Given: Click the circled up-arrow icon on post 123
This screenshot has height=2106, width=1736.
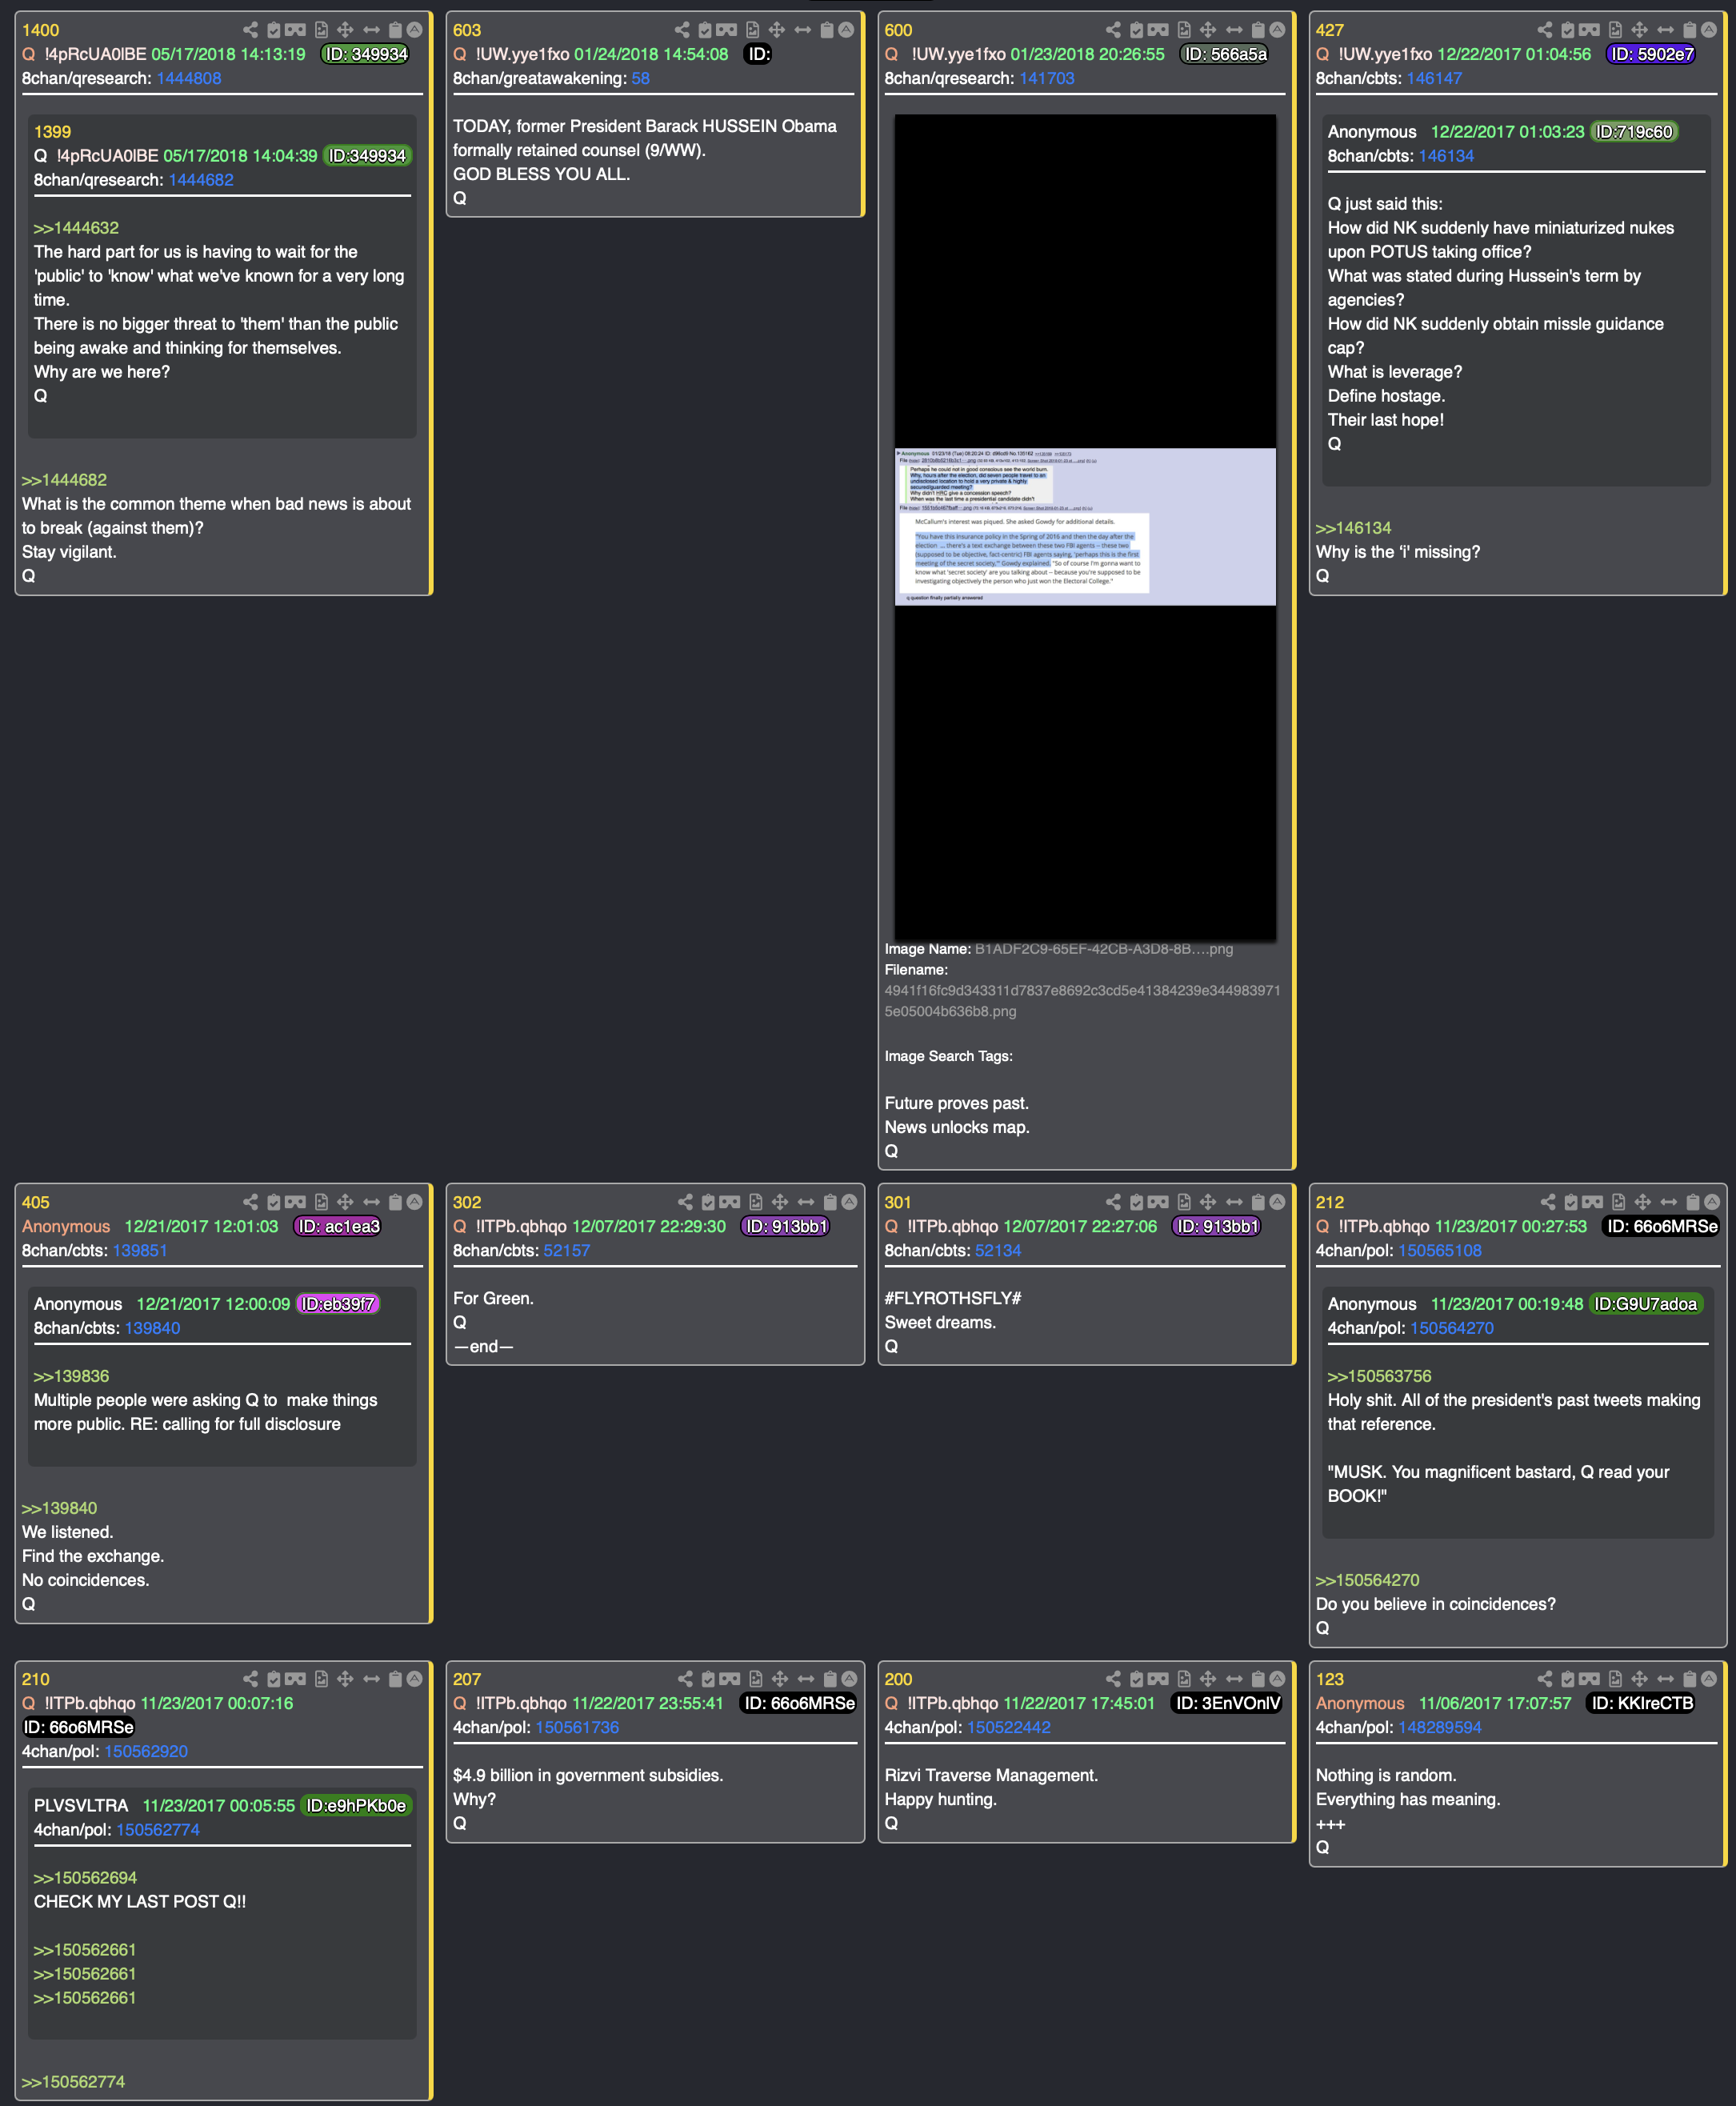Looking at the screenshot, I should click(1709, 1679).
